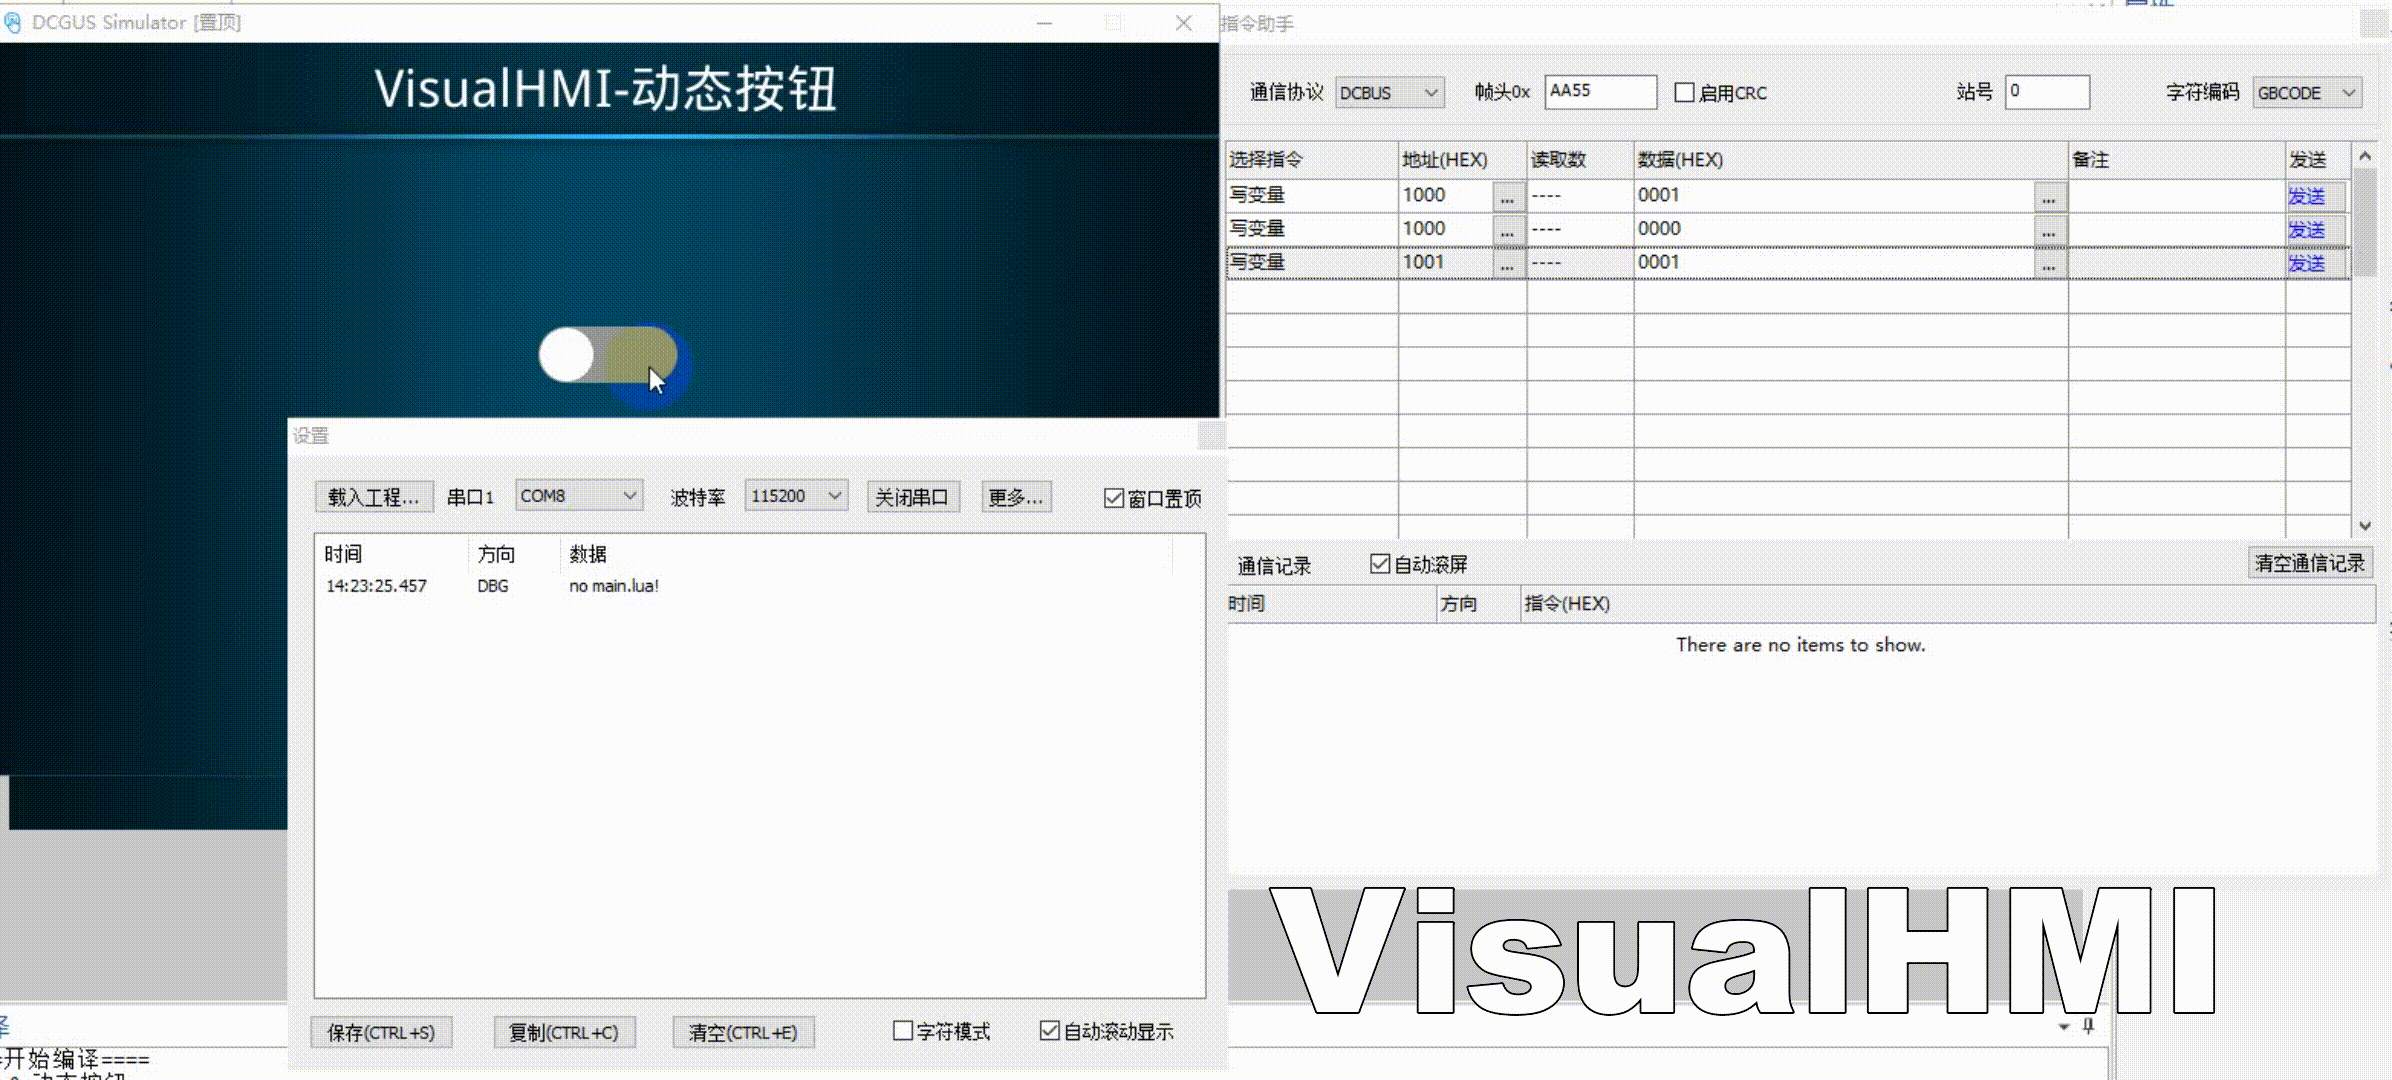Click 发送 link for the 1001 row
This screenshot has height=1080, width=2392.
click(x=2307, y=263)
